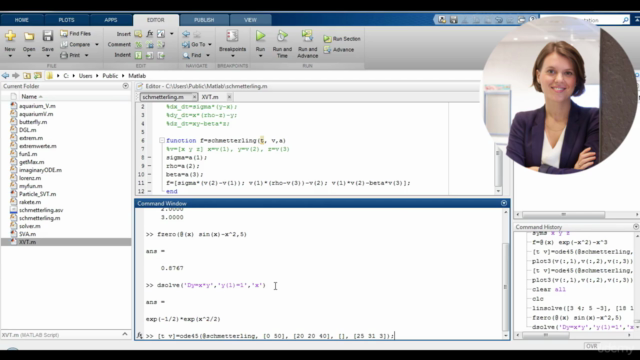Switch to the PUBLISH ribbon tab

(x=204, y=20)
